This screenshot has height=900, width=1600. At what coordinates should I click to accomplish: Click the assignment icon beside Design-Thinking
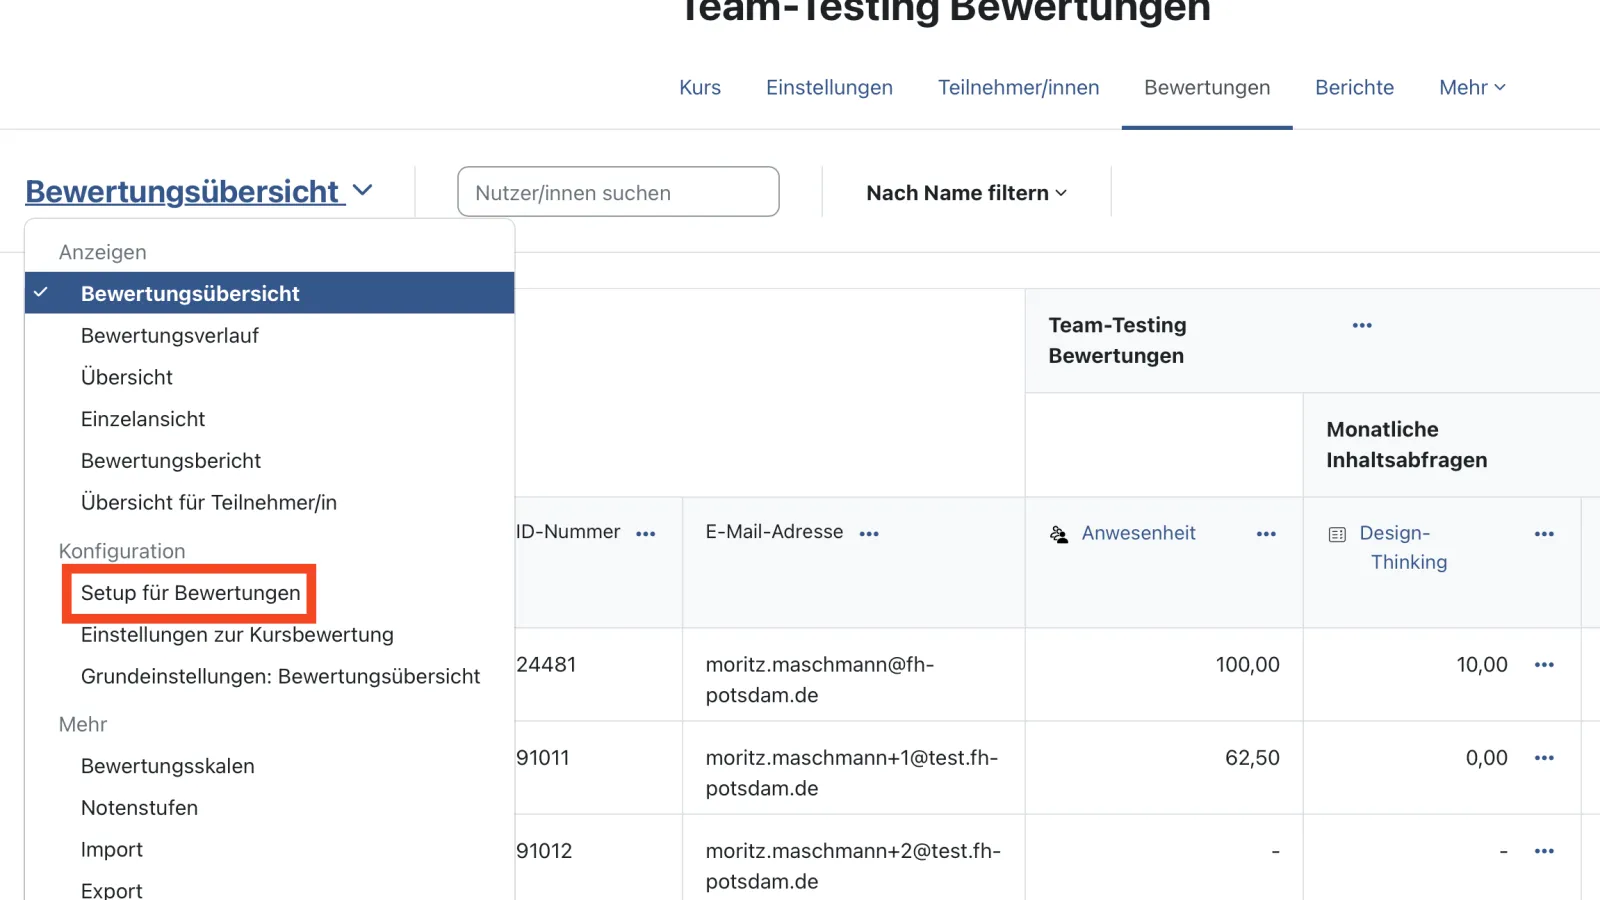(x=1337, y=533)
